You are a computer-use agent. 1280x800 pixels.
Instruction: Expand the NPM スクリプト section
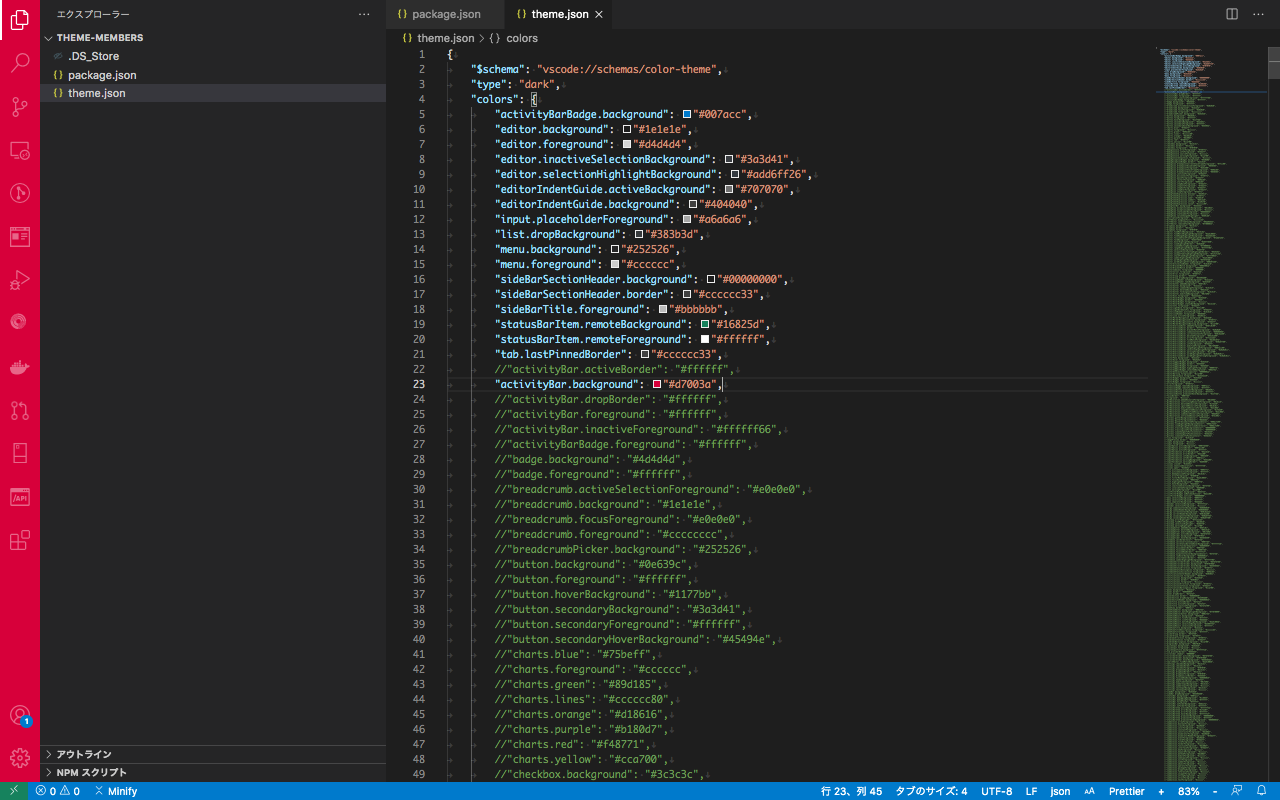(213, 772)
